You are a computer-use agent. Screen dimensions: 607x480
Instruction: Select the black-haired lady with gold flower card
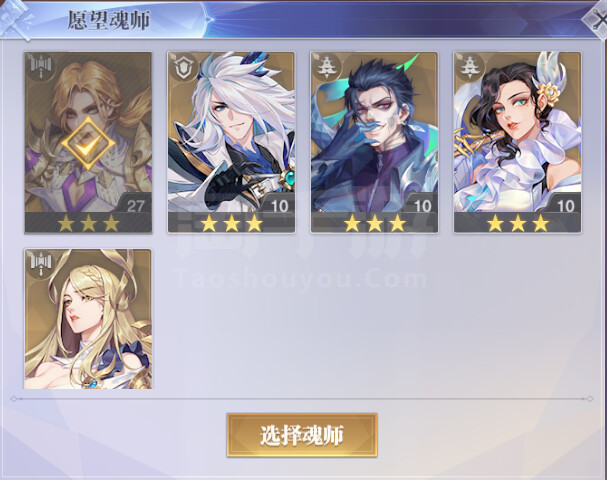click(x=518, y=142)
